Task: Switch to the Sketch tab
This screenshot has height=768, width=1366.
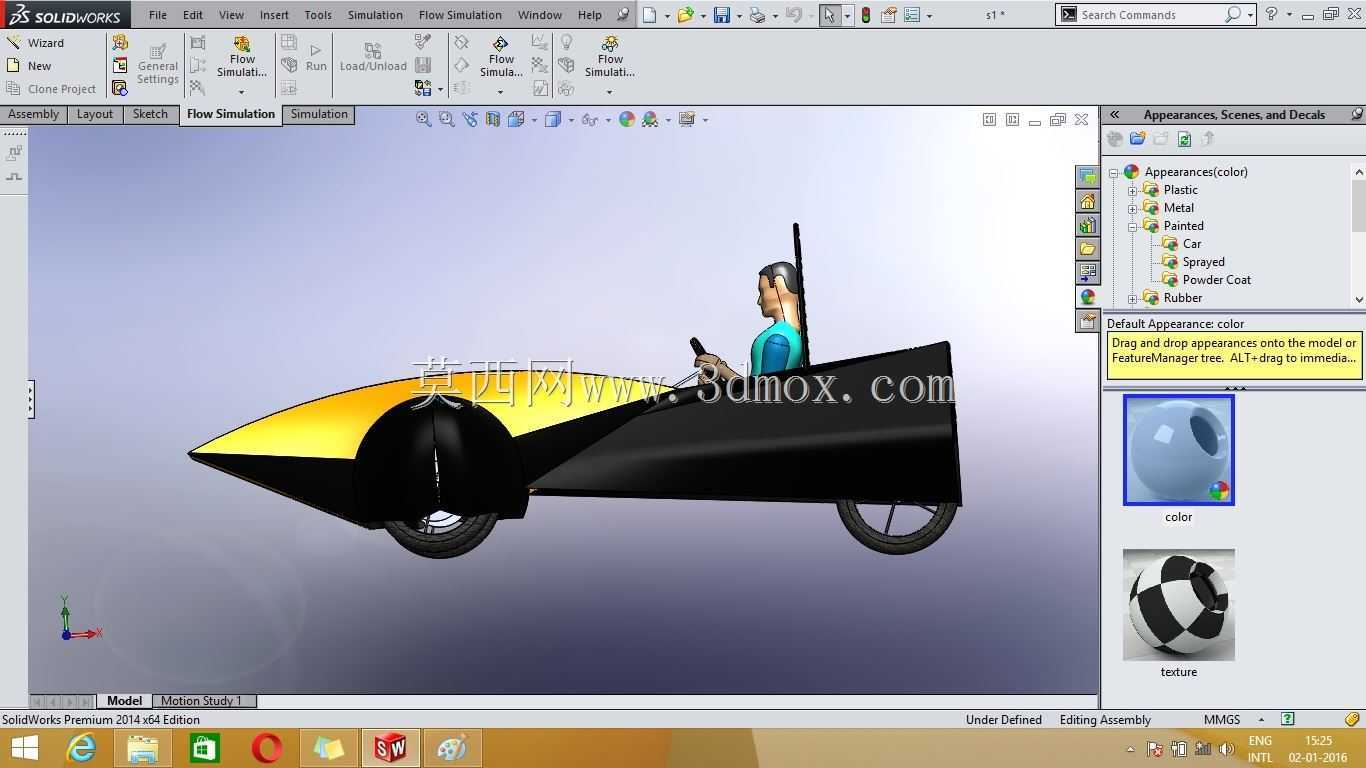Action: click(x=150, y=114)
